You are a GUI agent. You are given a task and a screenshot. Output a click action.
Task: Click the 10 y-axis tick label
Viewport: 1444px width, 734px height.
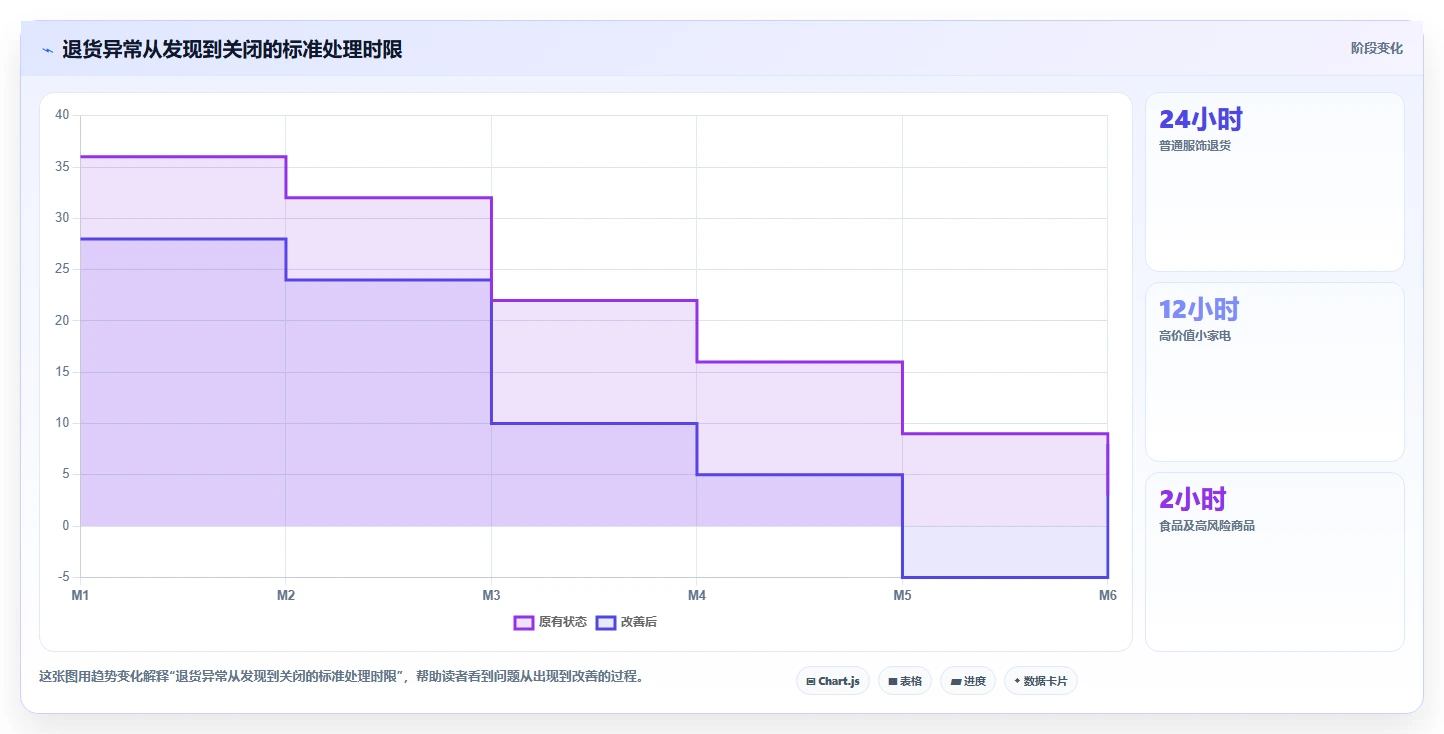tap(62, 423)
